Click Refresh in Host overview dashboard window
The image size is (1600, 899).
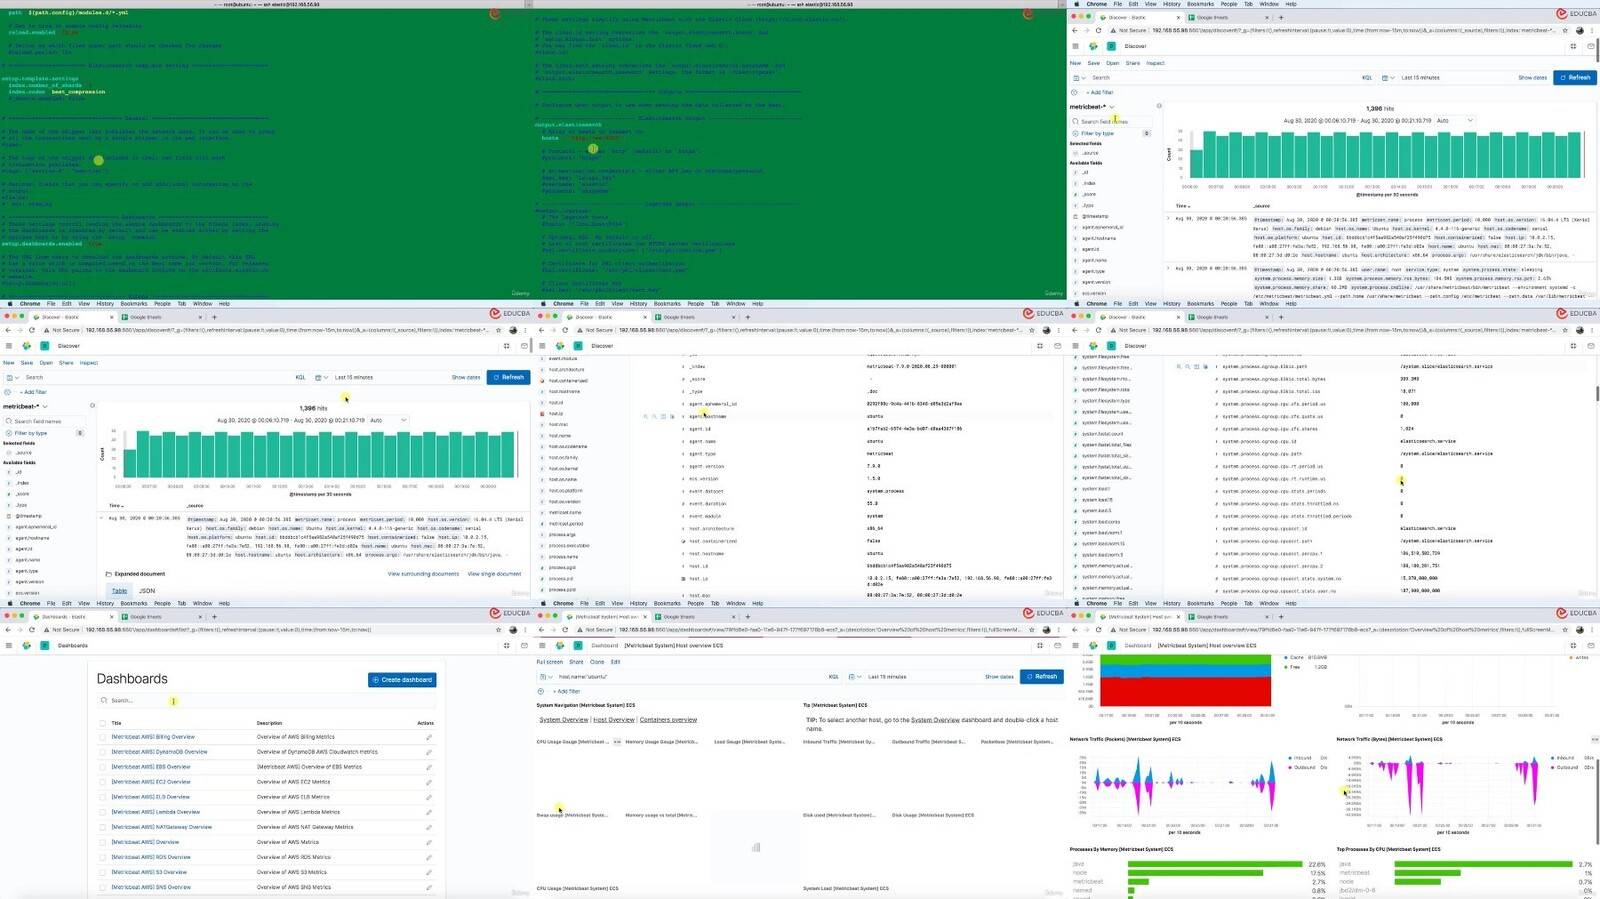tap(1041, 677)
